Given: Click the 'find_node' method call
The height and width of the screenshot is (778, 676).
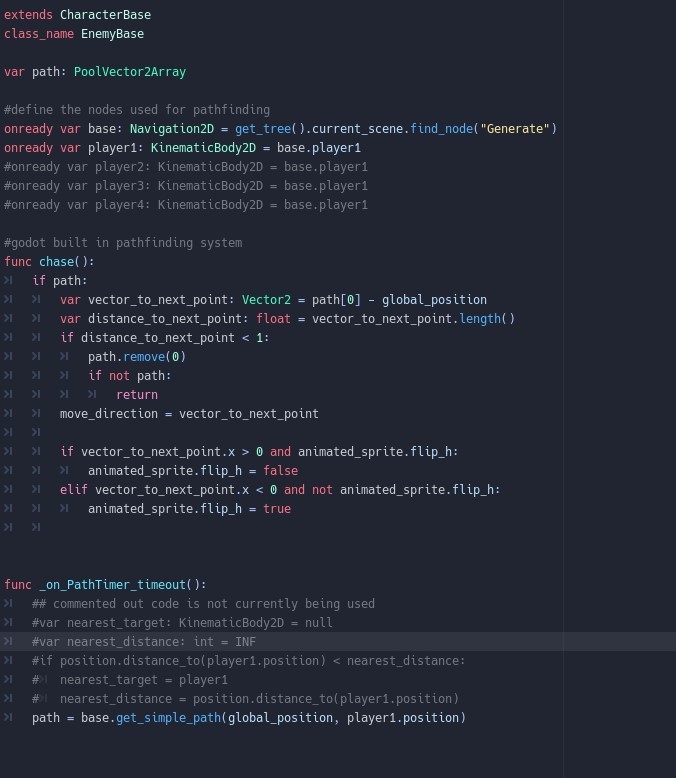Looking at the screenshot, I should (x=441, y=129).
